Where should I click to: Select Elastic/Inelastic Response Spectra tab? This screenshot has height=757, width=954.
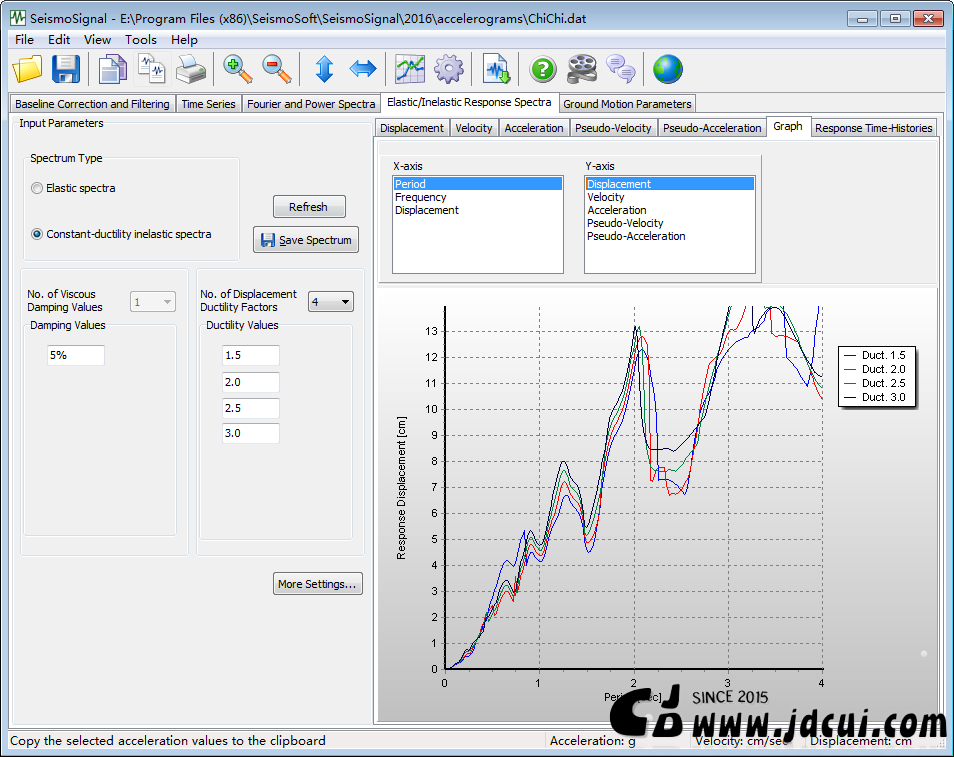(469, 102)
